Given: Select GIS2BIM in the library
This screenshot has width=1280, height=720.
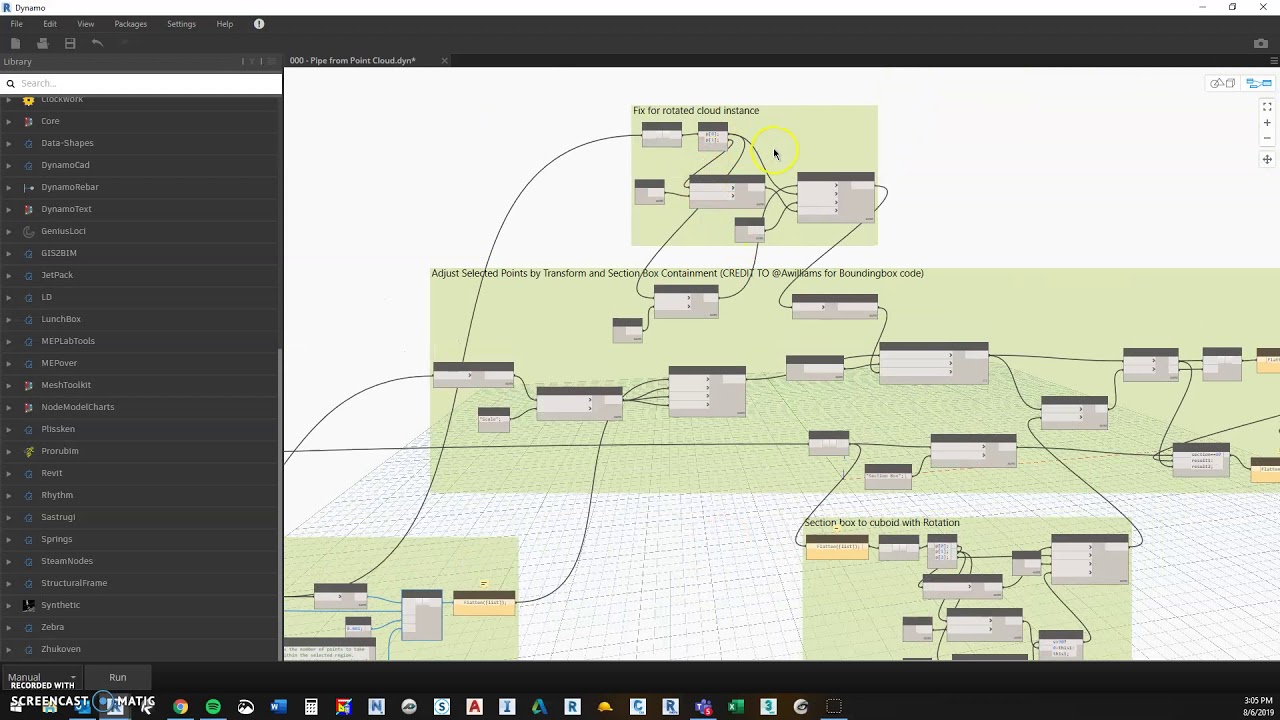Looking at the screenshot, I should pyautogui.click(x=58, y=253).
